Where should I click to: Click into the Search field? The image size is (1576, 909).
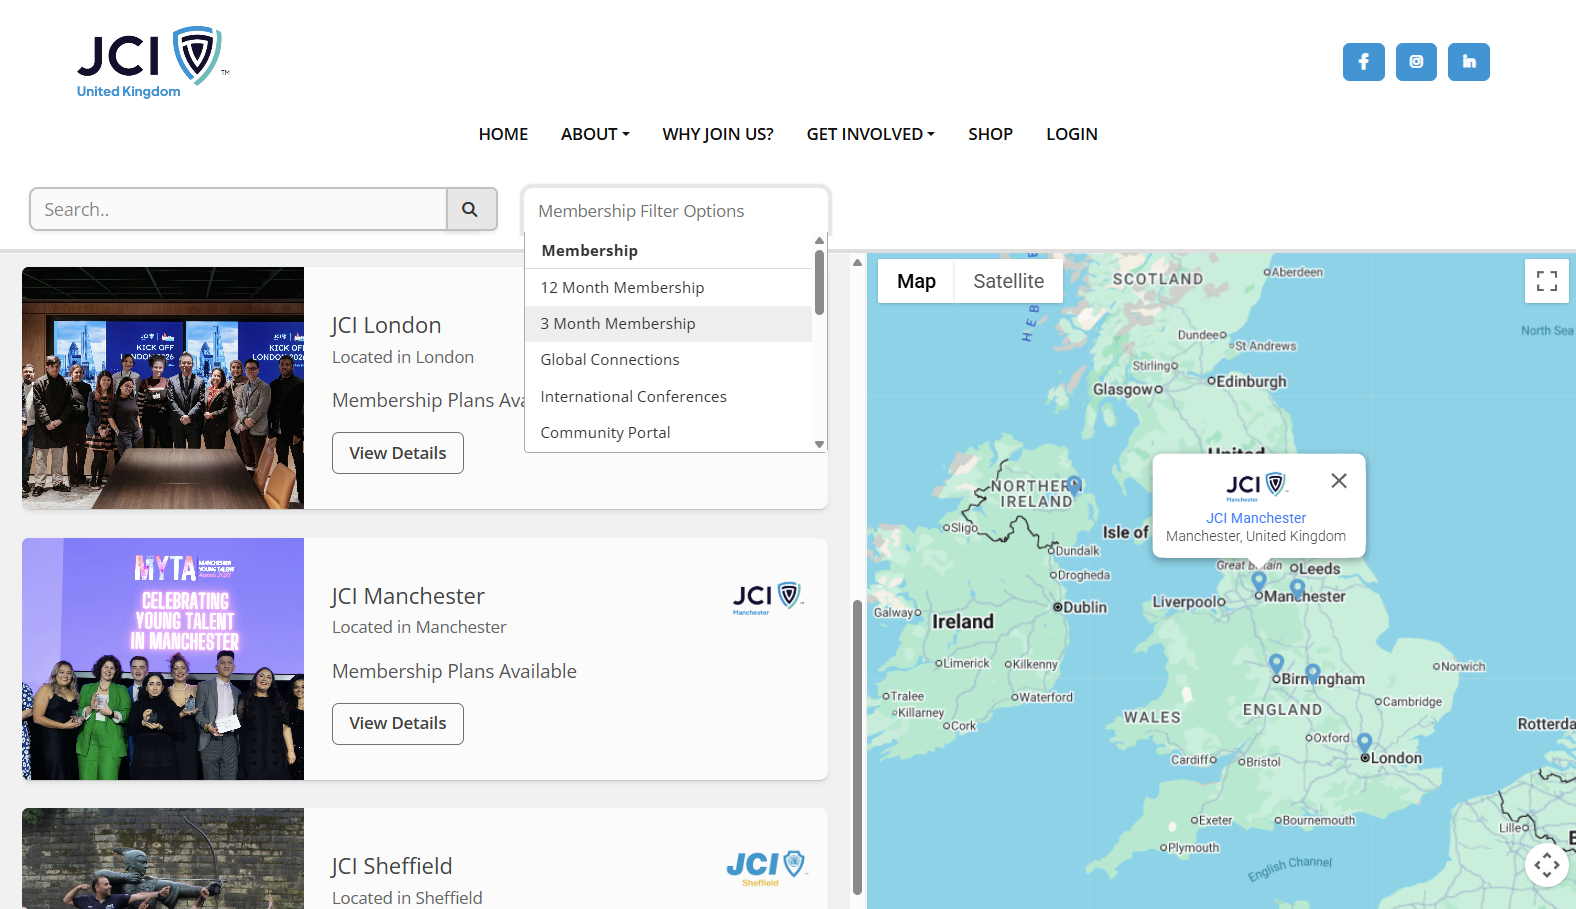pos(238,209)
